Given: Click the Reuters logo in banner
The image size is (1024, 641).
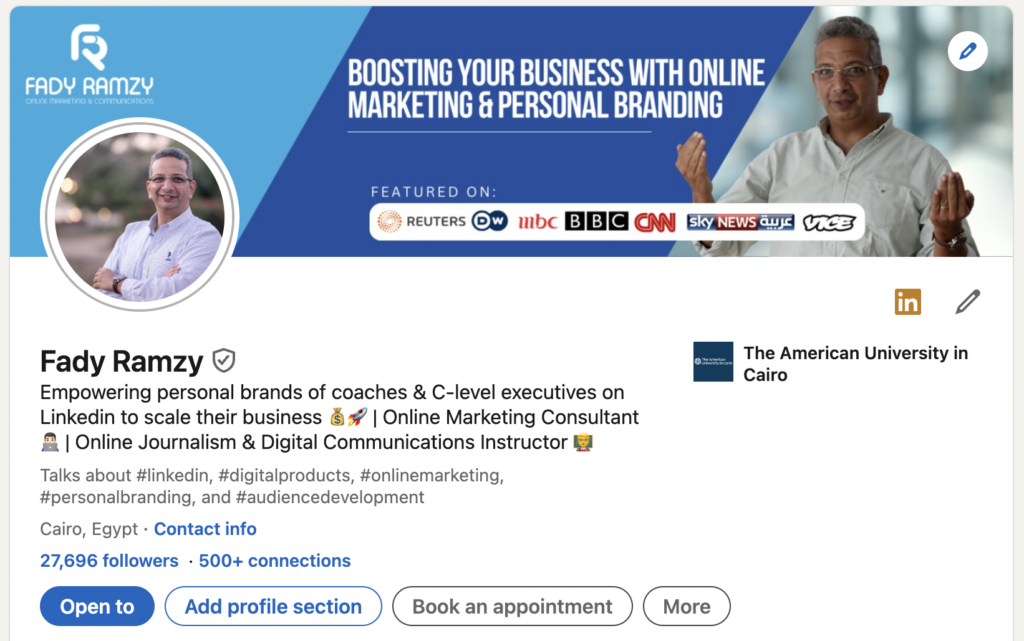Looking at the screenshot, I should point(422,222).
